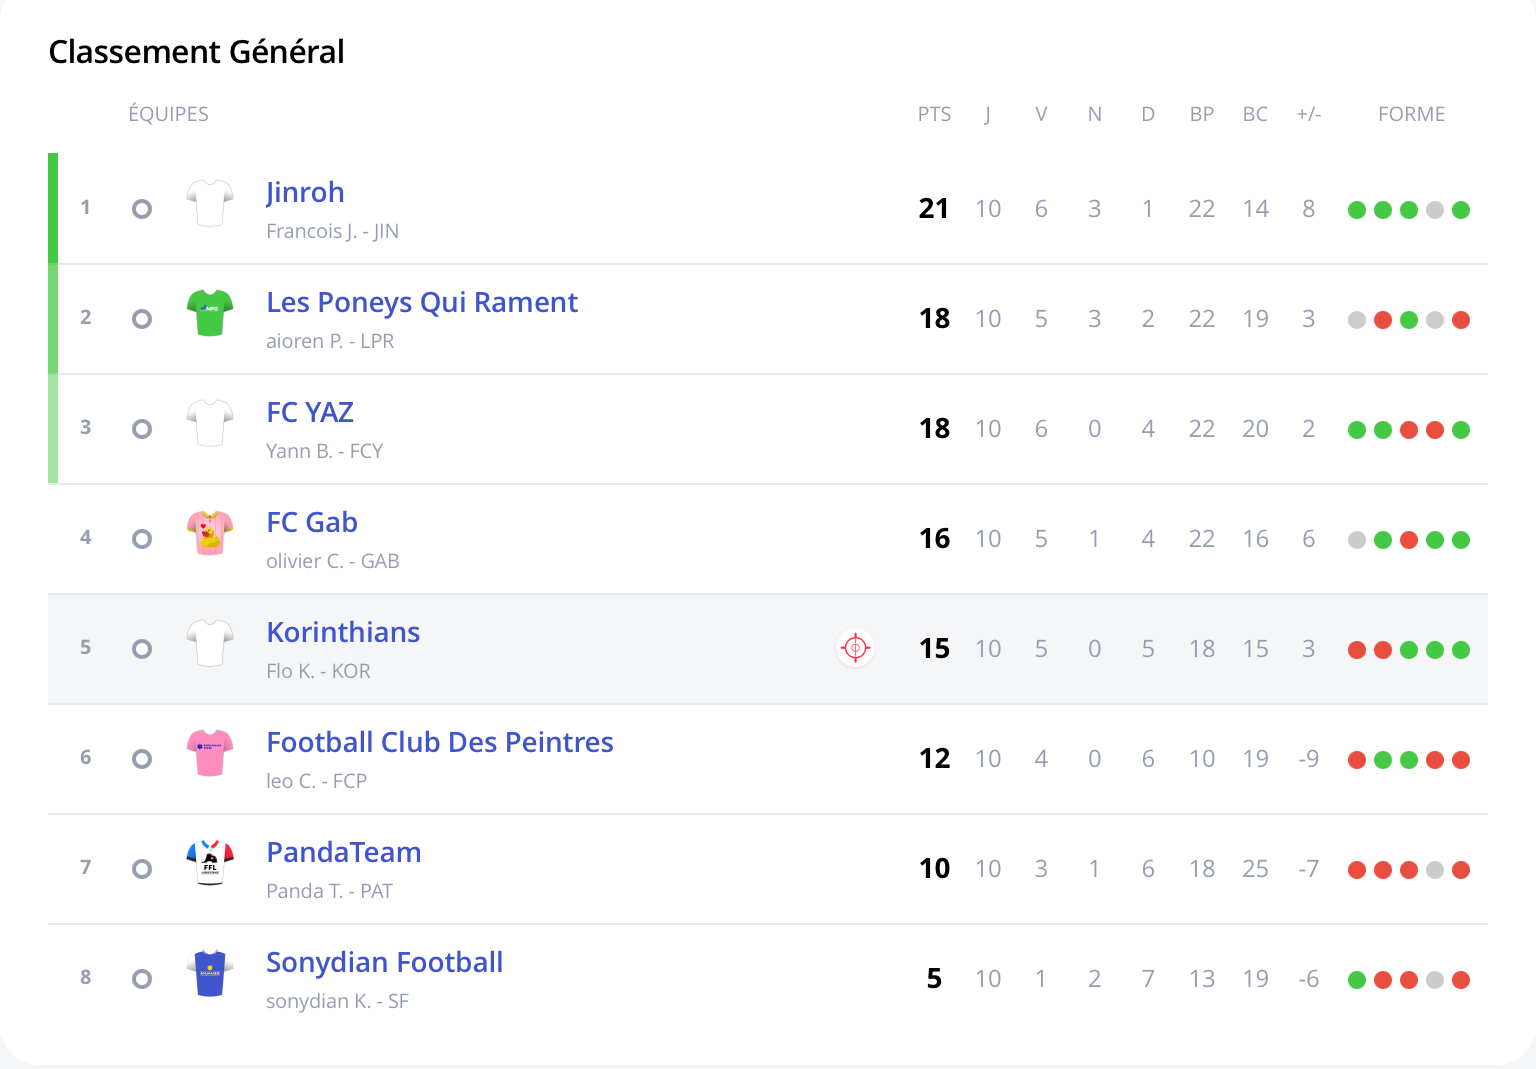Click the red target icon beside Korinthians
This screenshot has height=1069, width=1536.
(x=855, y=648)
